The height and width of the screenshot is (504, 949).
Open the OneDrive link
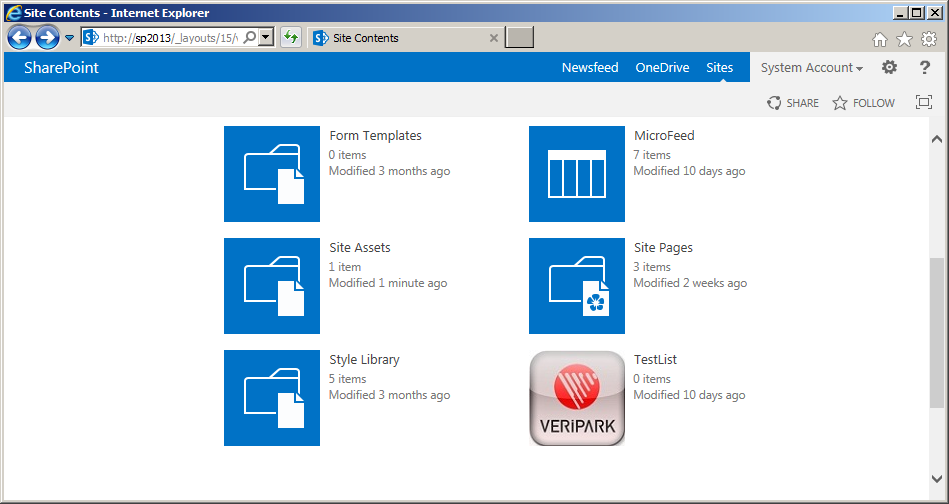point(662,68)
